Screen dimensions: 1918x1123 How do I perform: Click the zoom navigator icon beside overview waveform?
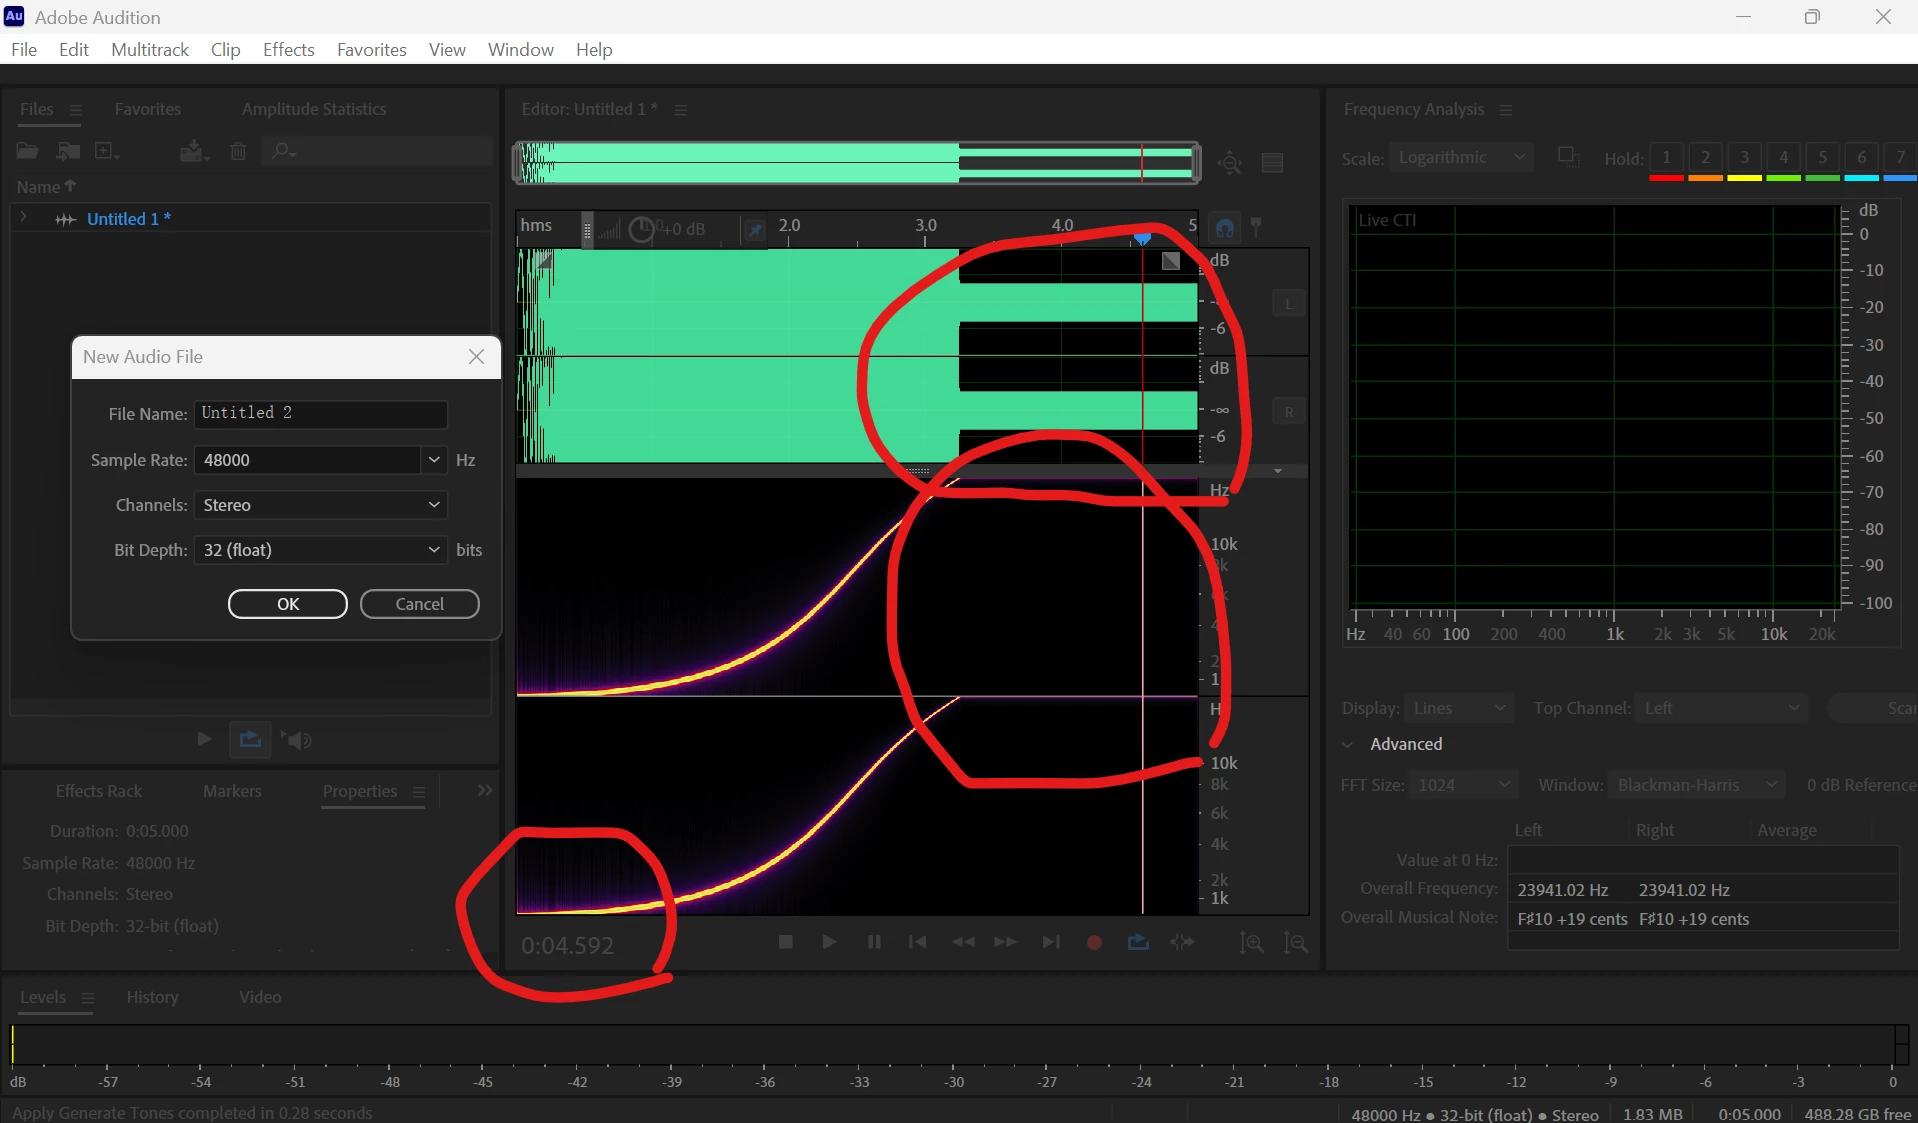click(1230, 163)
